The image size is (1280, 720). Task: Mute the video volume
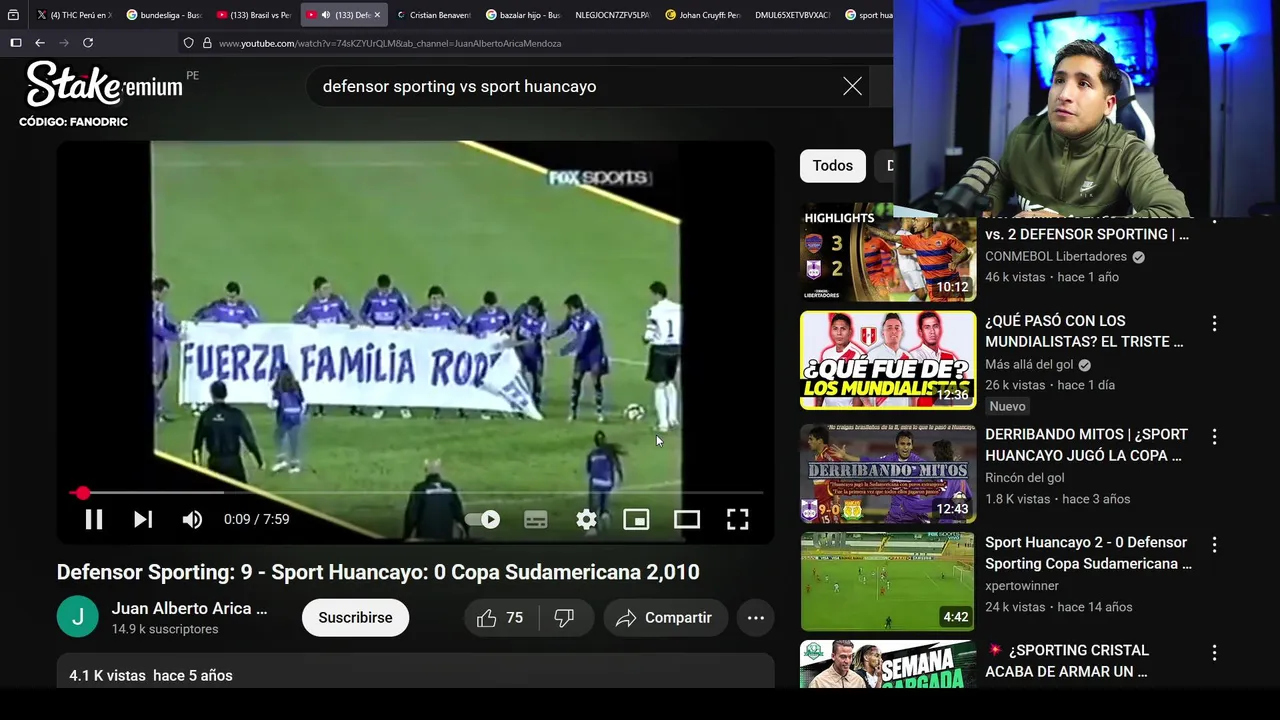pos(192,519)
